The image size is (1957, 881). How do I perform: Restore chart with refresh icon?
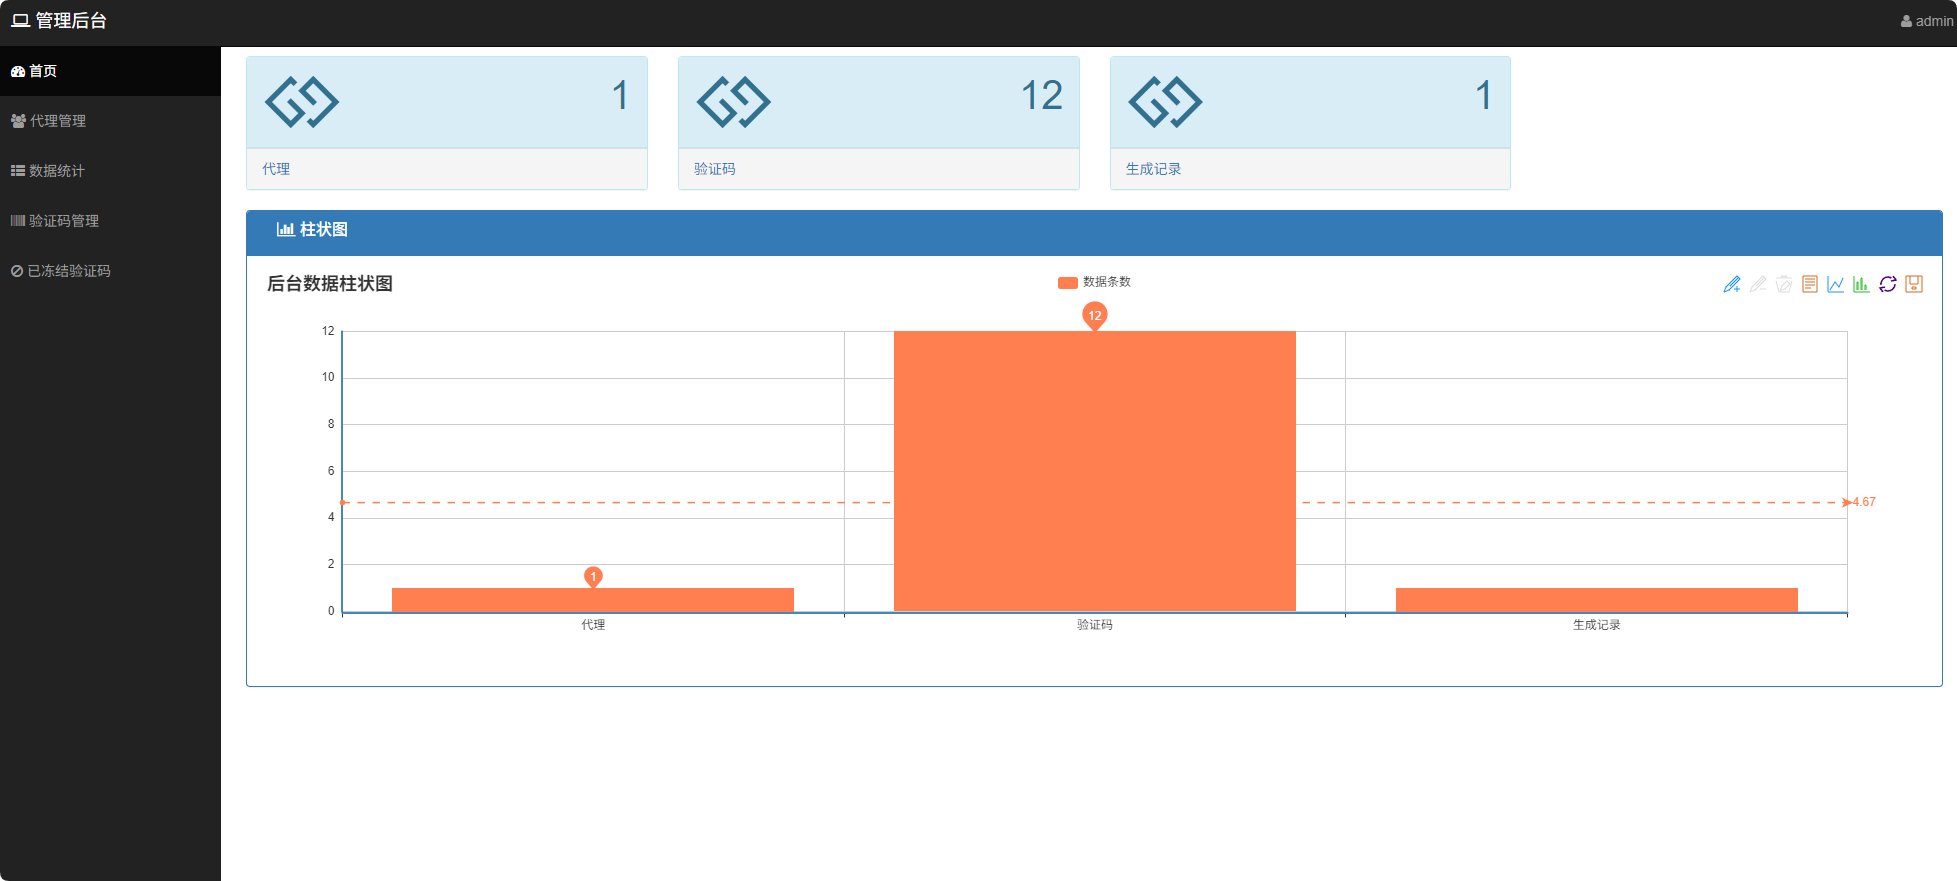pos(1888,284)
